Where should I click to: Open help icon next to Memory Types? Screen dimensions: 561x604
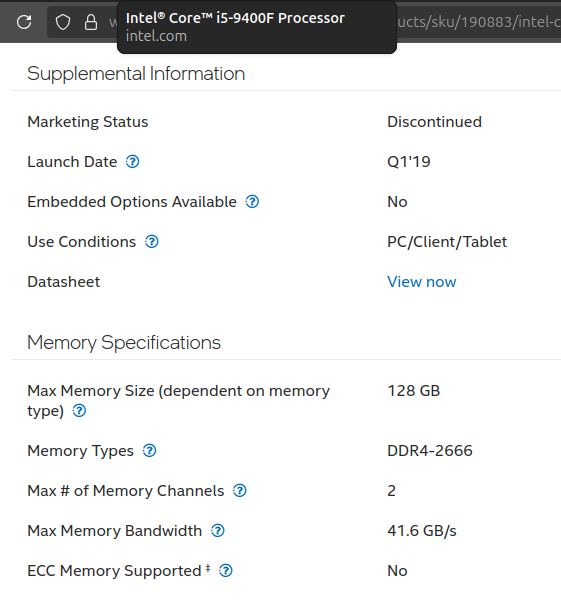[x=149, y=451]
